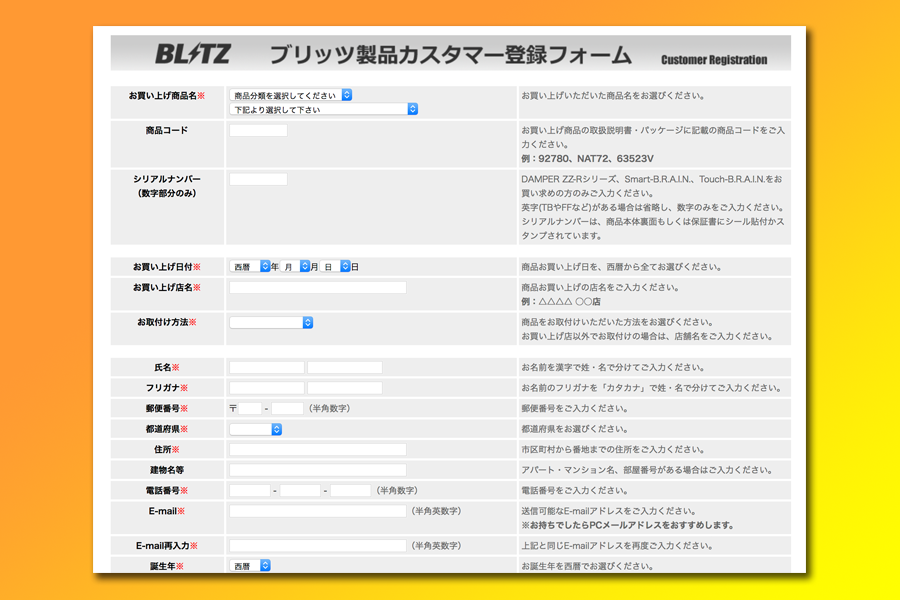Click the note ※お持ちでしたらPCメールアドレスをおすすめします。
This screenshot has height=600, width=900.
click(627, 525)
